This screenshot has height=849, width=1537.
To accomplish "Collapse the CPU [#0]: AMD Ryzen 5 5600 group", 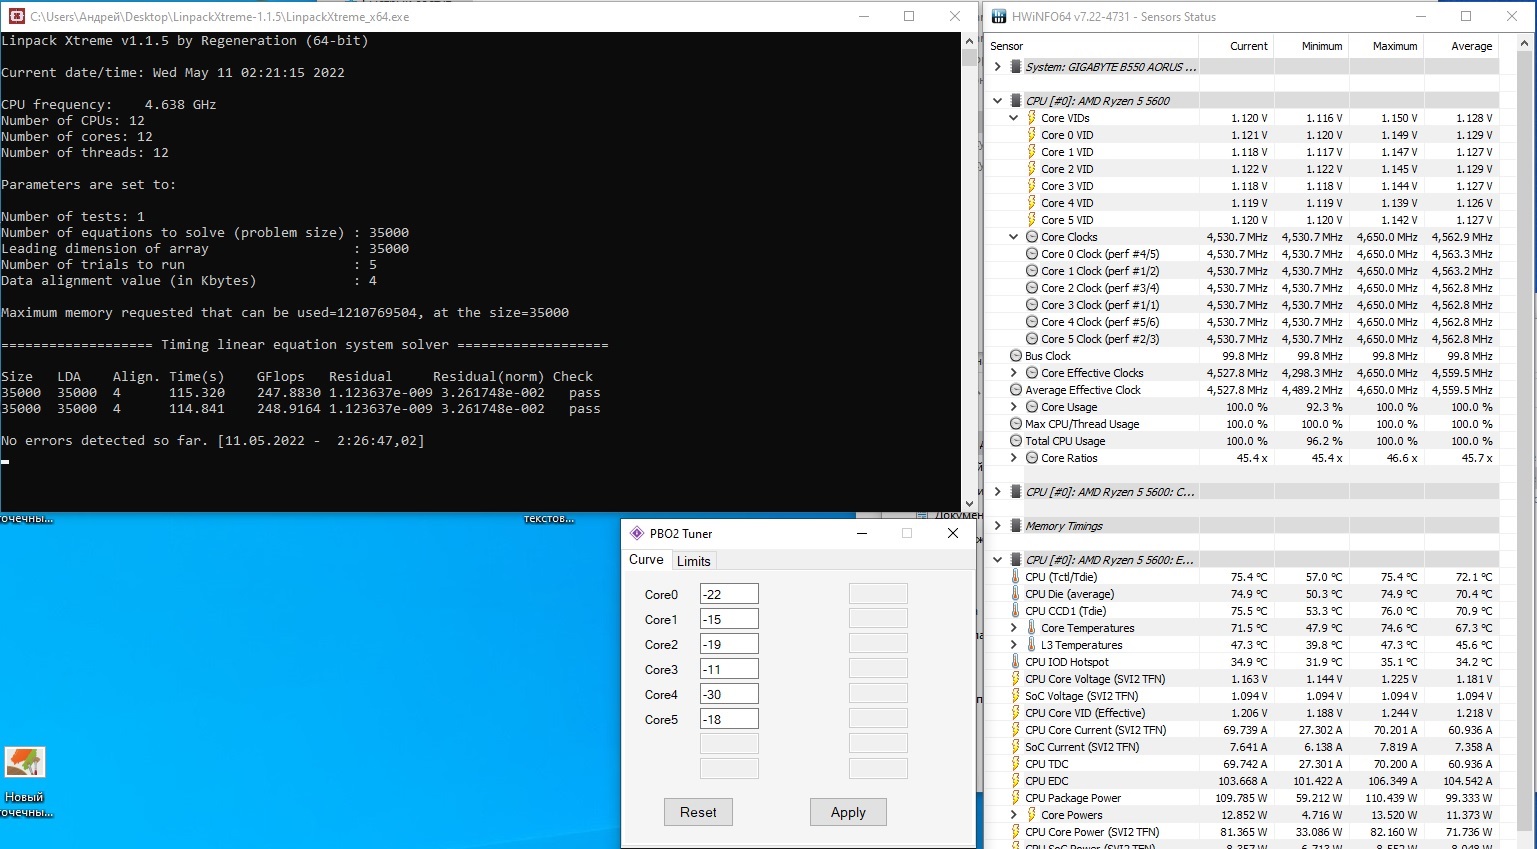I will [x=997, y=101].
